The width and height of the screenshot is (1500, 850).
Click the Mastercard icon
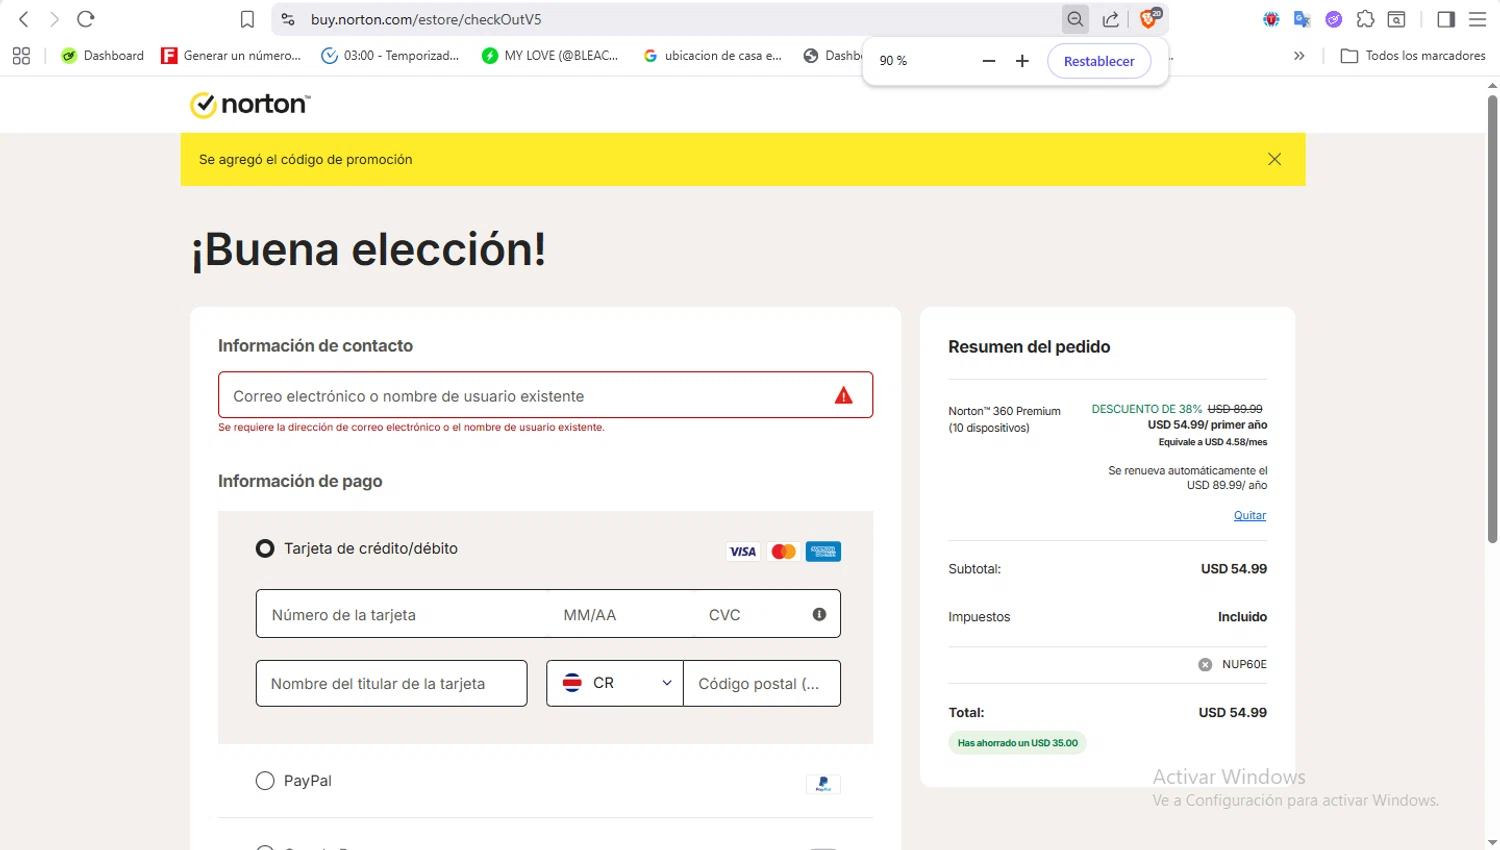(783, 551)
